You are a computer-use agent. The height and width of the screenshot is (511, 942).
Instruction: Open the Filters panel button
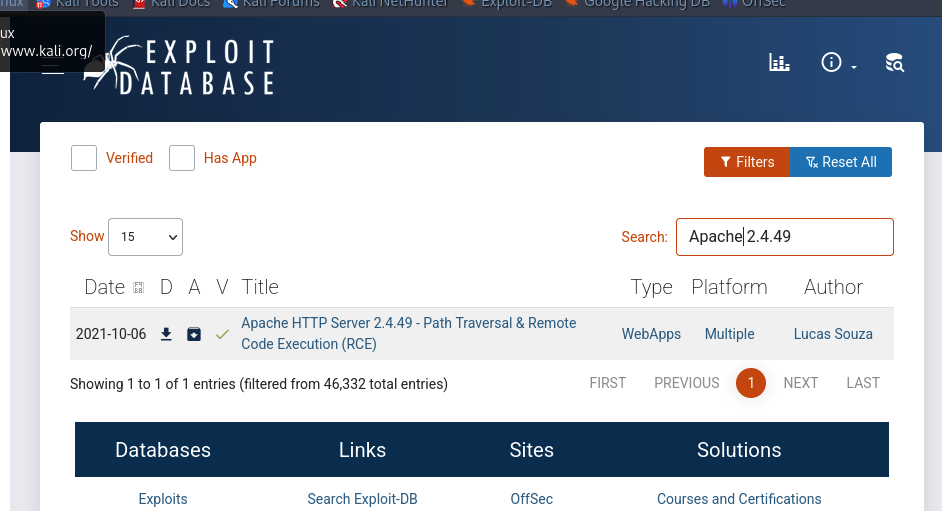pyautogui.click(x=747, y=162)
